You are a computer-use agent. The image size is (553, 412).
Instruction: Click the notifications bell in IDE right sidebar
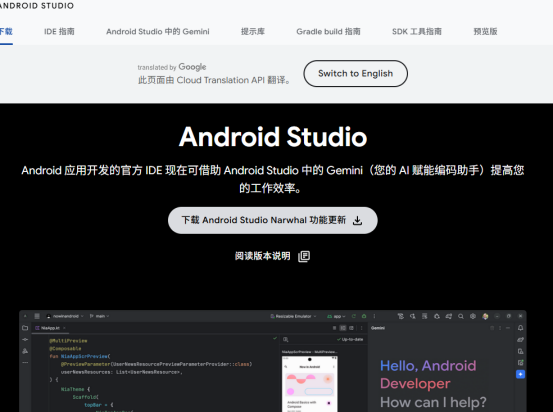(521, 328)
